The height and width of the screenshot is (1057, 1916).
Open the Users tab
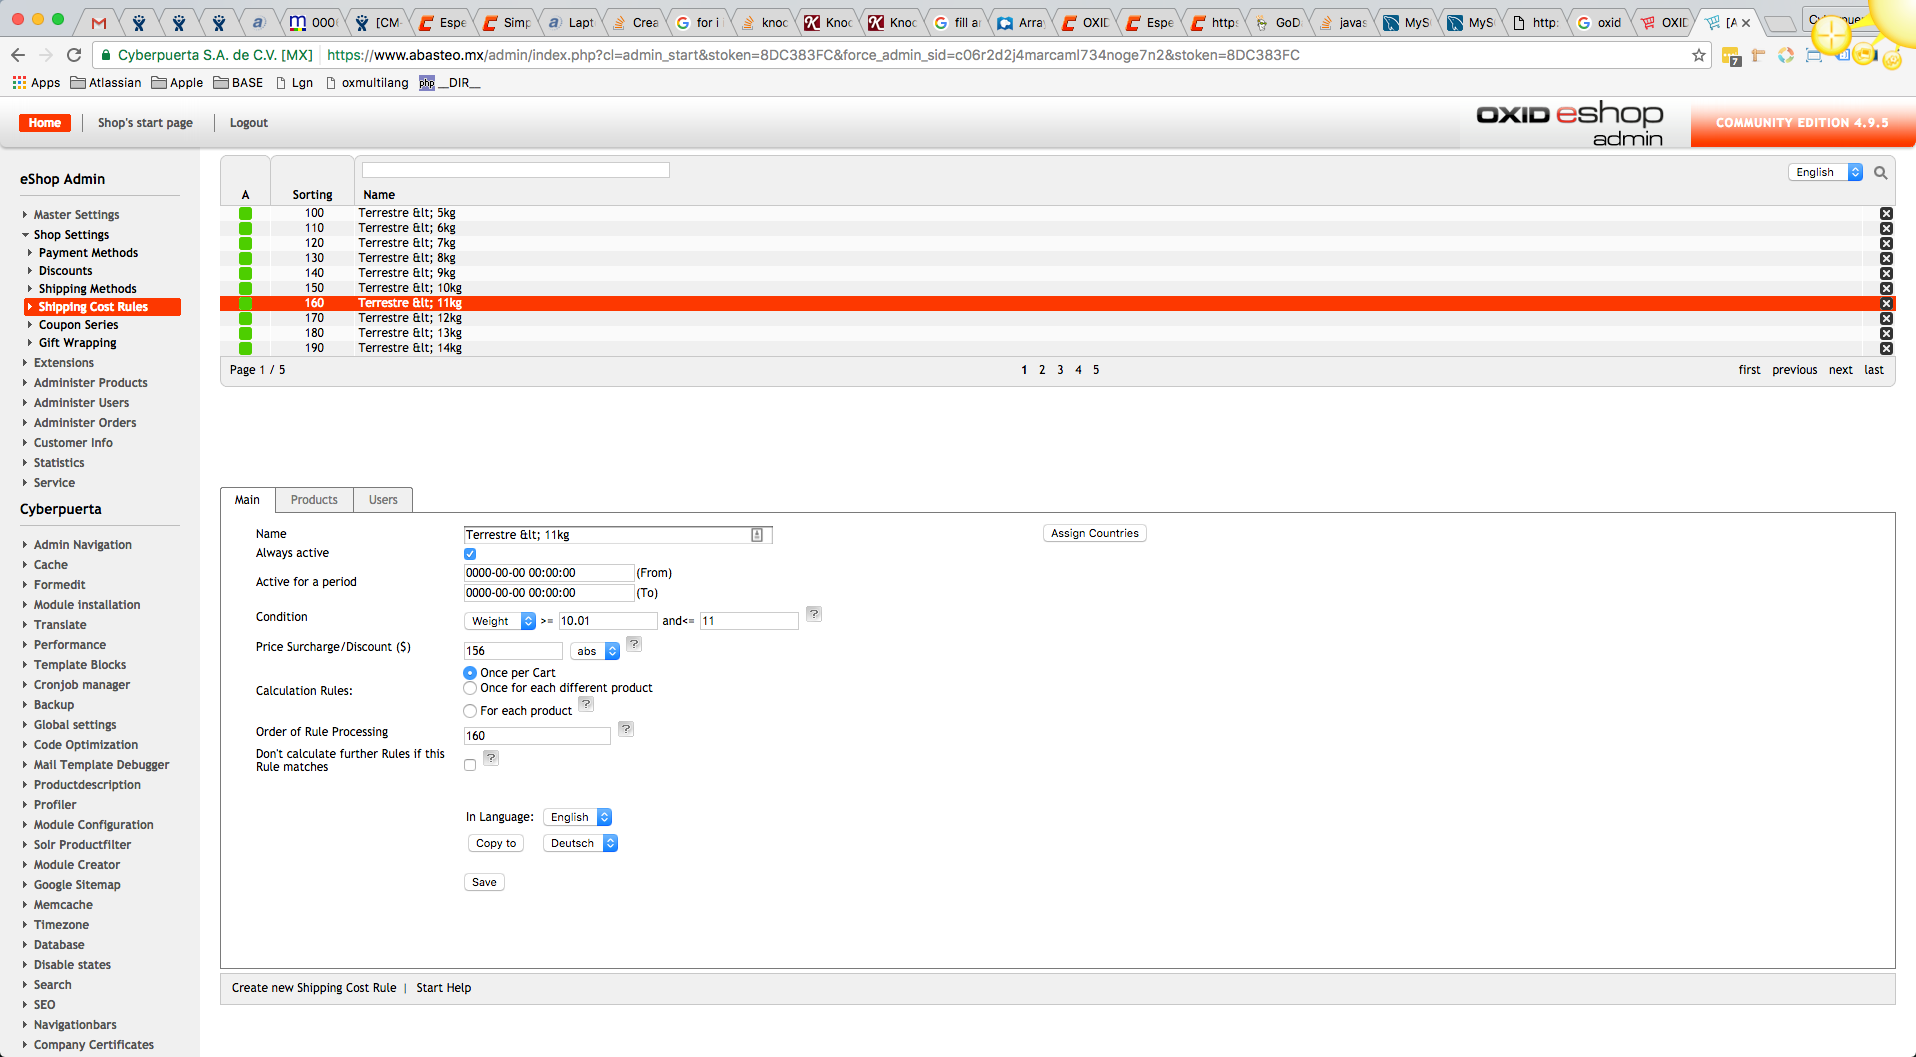click(383, 500)
